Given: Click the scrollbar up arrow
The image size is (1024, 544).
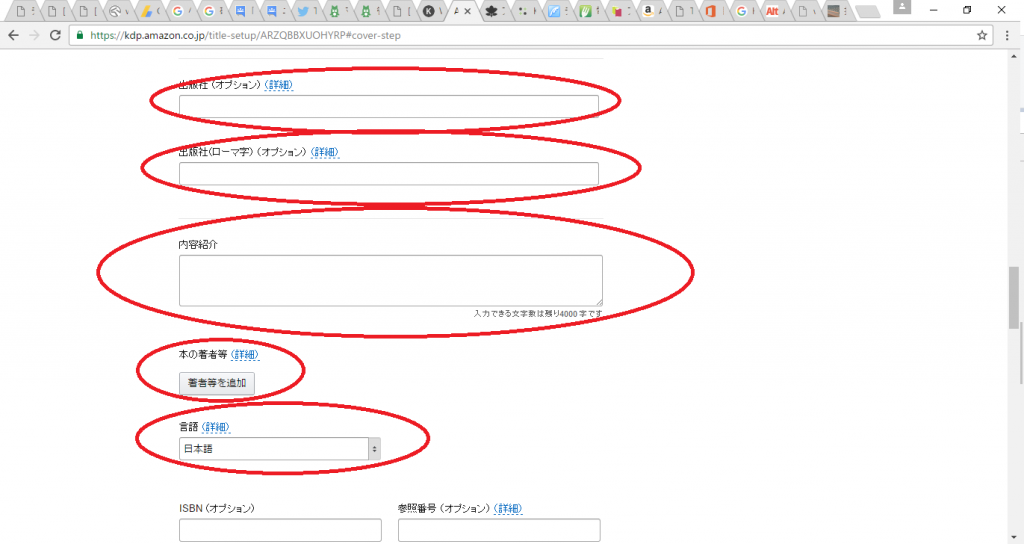Looking at the screenshot, I should point(1014,56).
